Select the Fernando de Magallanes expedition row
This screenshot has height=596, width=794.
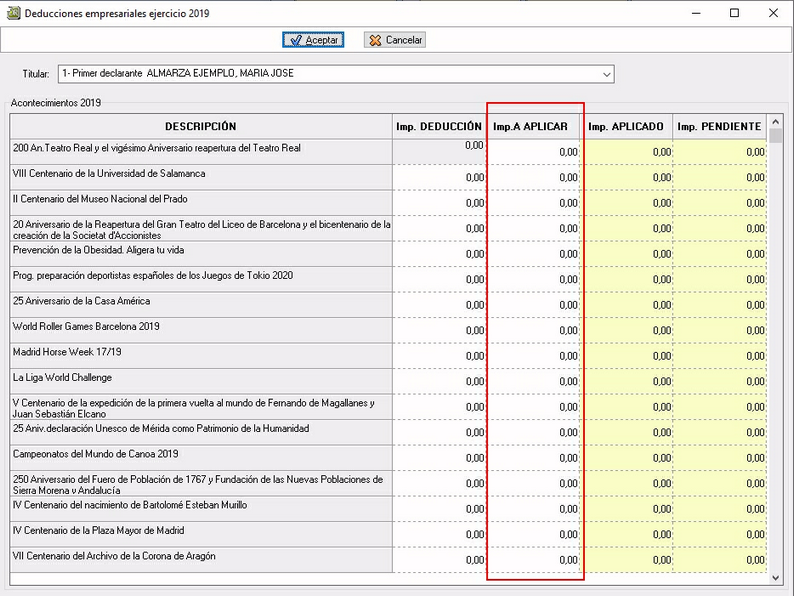point(201,407)
